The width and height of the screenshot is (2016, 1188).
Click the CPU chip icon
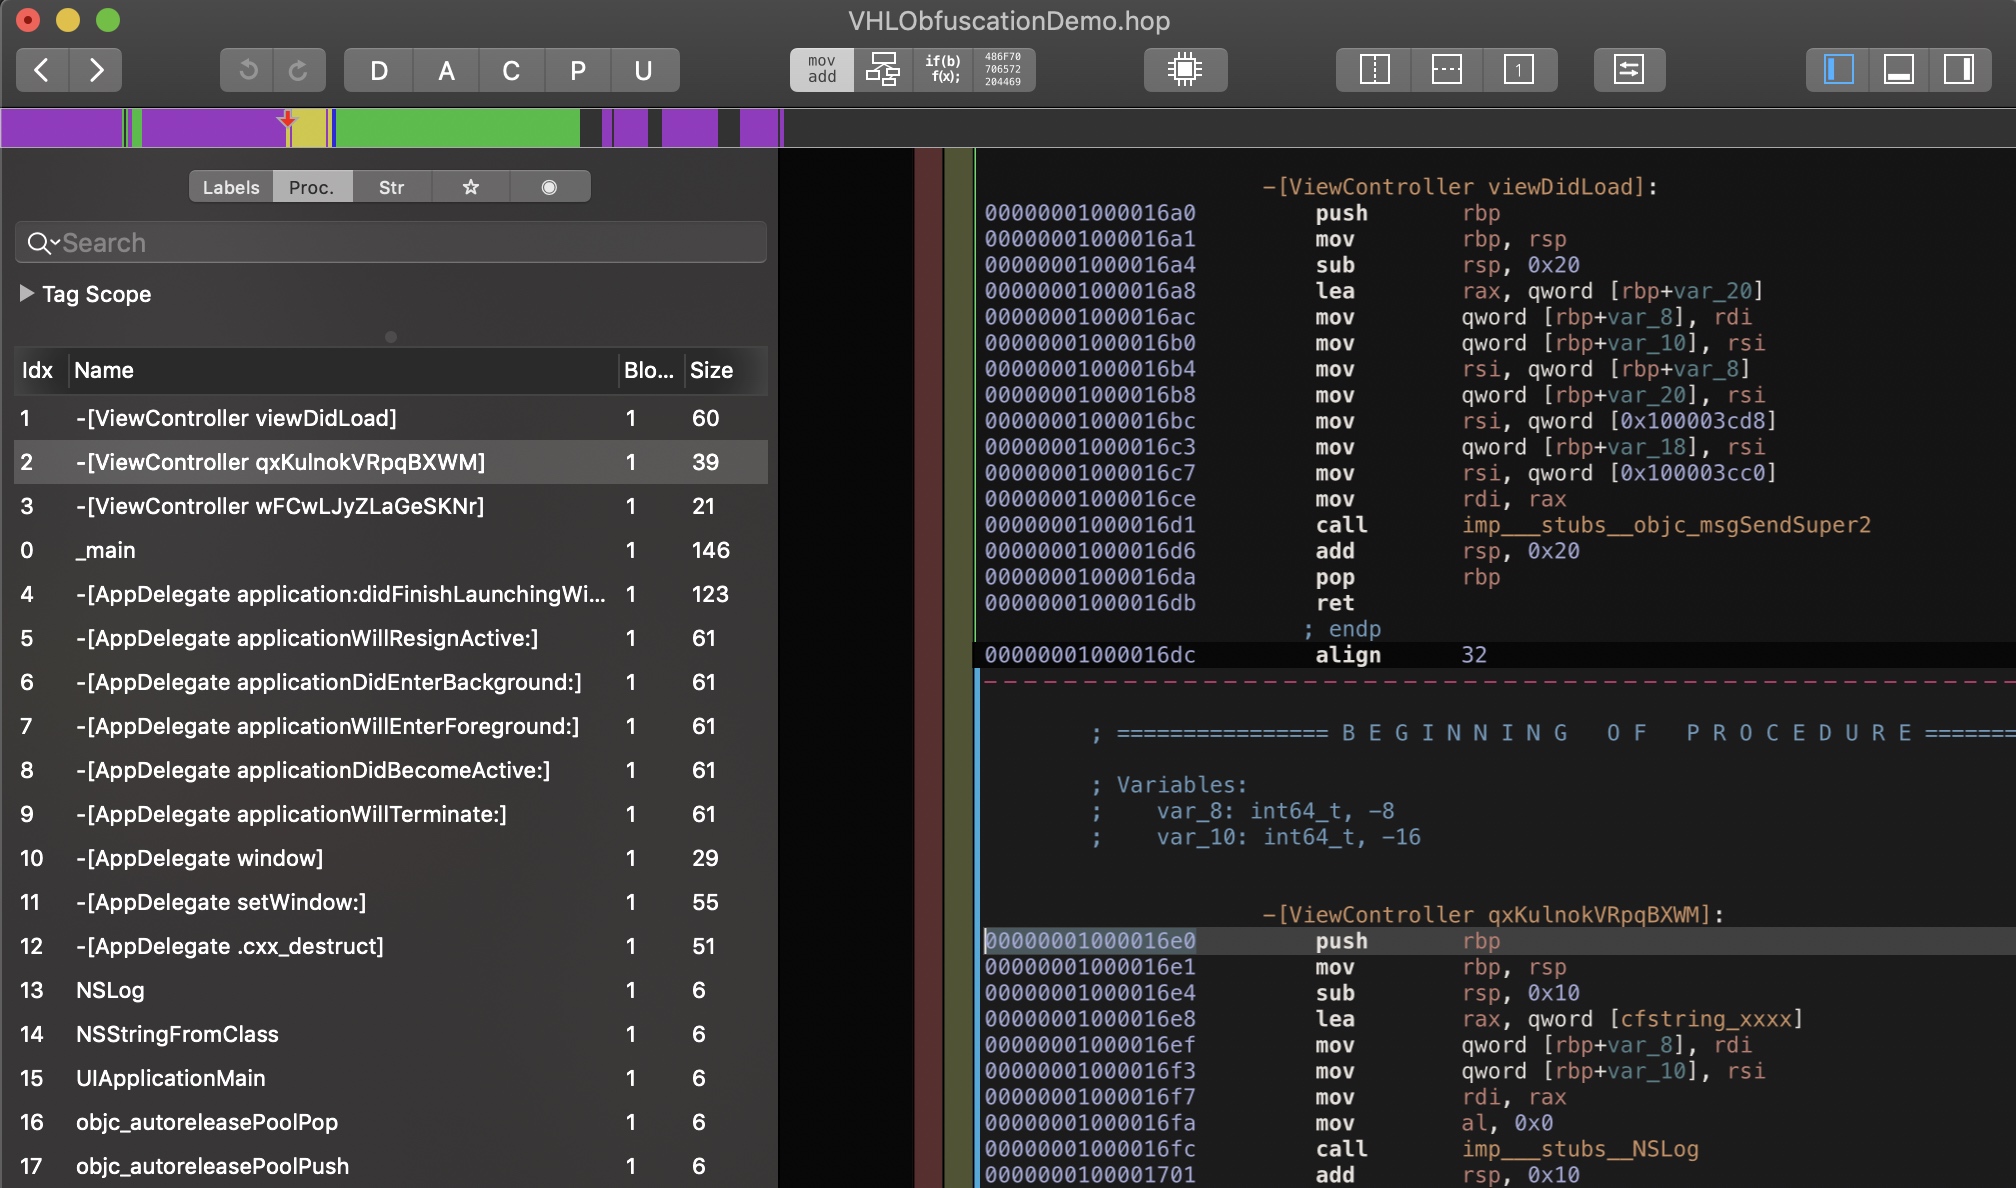tap(1185, 70)
